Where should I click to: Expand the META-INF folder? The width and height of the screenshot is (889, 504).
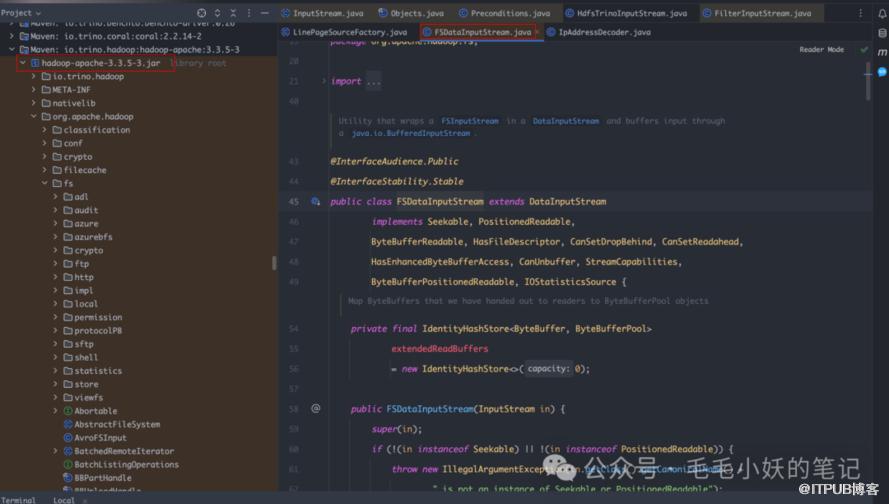pos(33,90)
